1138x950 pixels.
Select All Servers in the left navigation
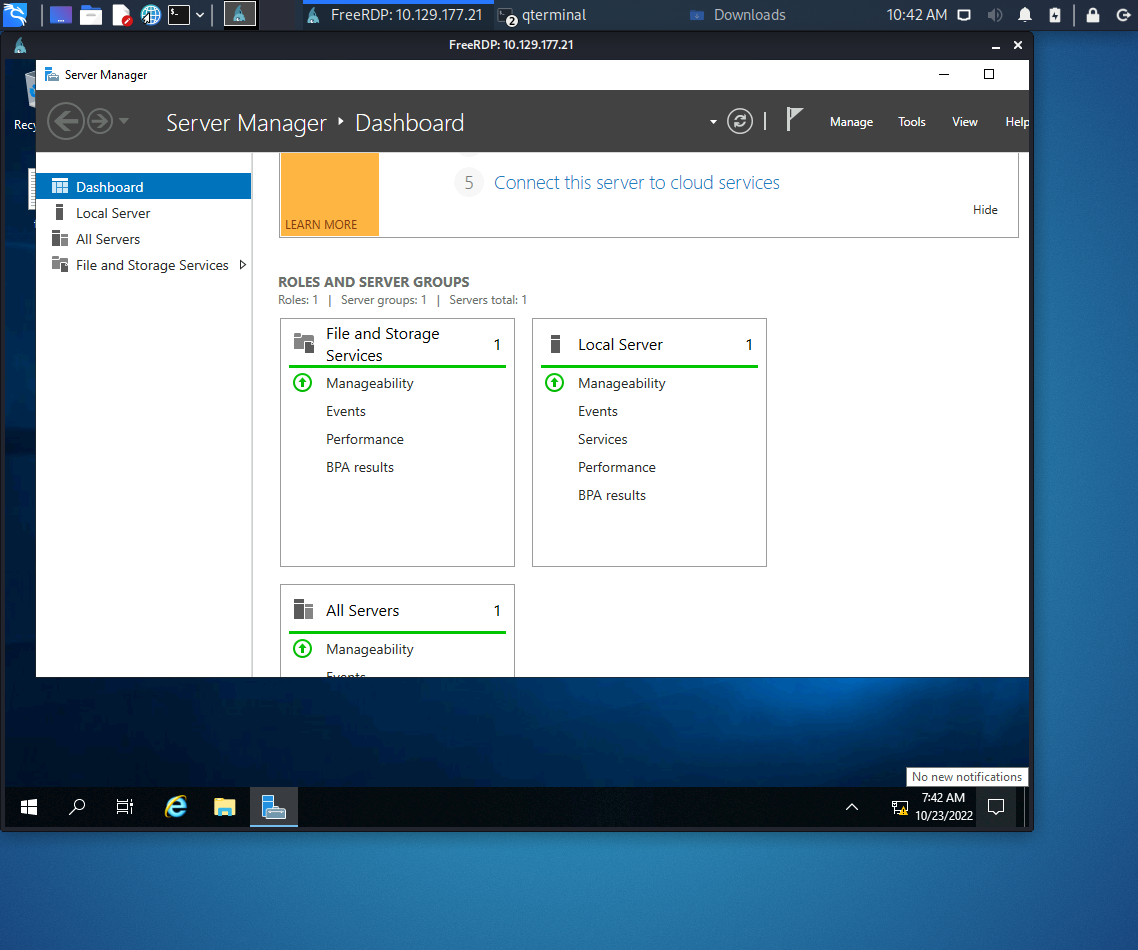(144, 239)
